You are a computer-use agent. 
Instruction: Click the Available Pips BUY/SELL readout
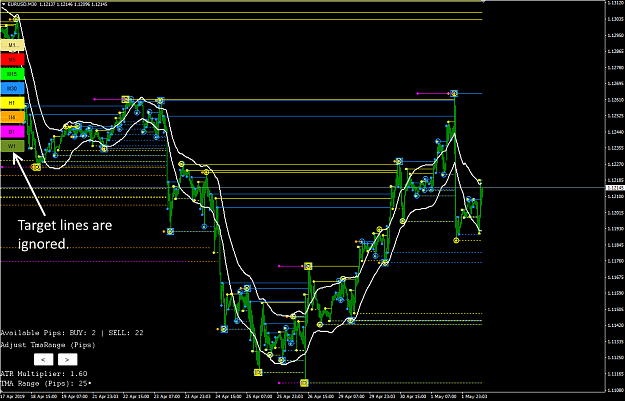point(72,332)
